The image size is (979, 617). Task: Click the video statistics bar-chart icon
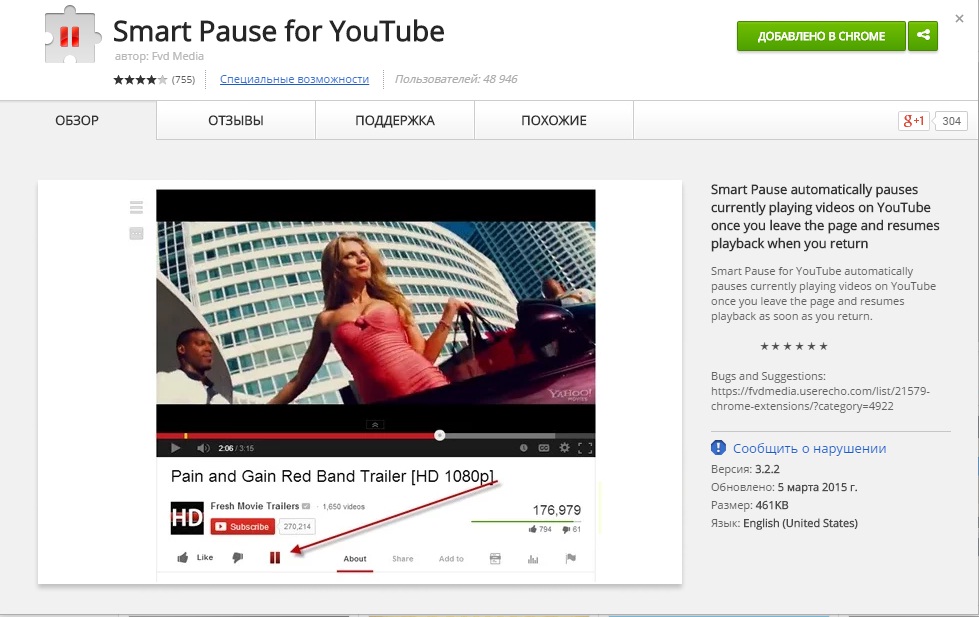tap(532, 558)
